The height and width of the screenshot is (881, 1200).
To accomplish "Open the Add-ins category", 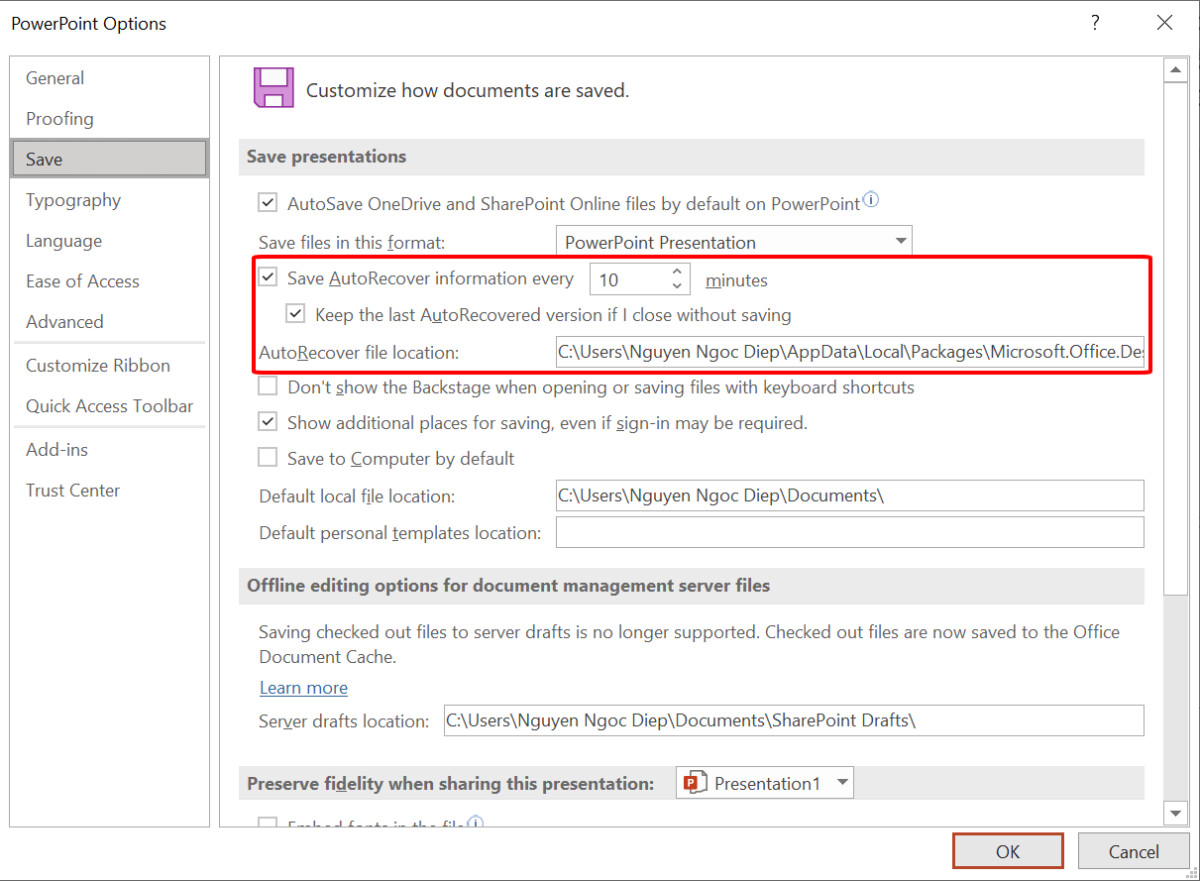I will [x=110, y=449].
